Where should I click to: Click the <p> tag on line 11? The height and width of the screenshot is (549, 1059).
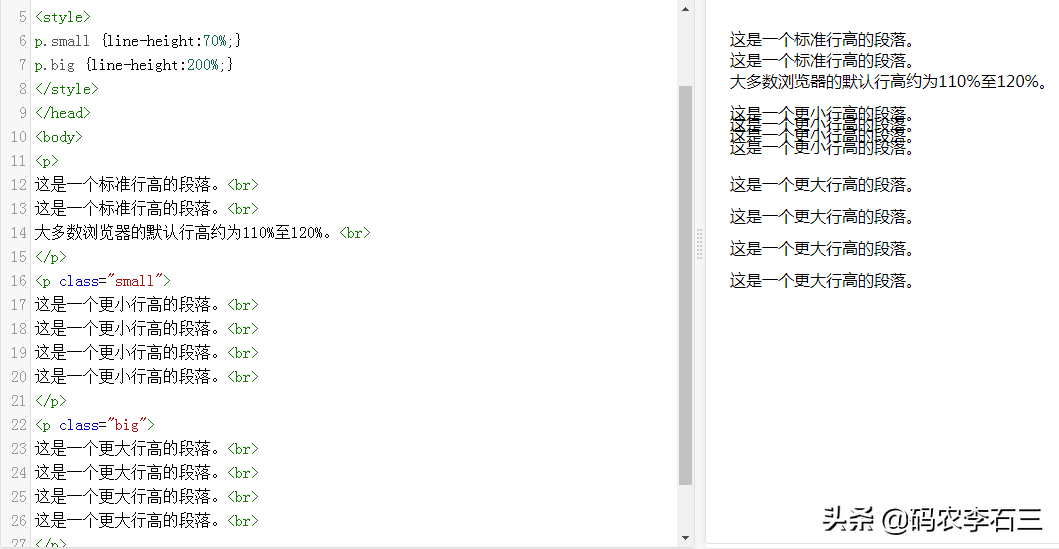click(47, 161)
